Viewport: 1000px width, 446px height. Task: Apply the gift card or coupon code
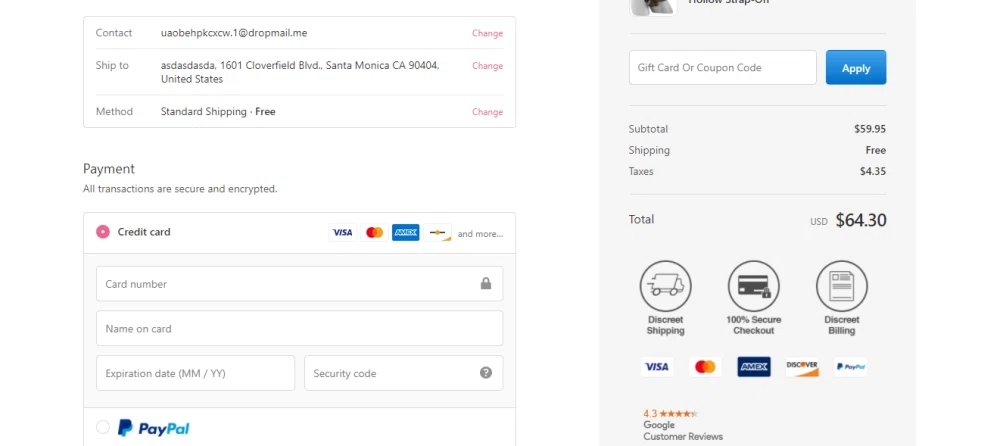(x=856, y=68)
